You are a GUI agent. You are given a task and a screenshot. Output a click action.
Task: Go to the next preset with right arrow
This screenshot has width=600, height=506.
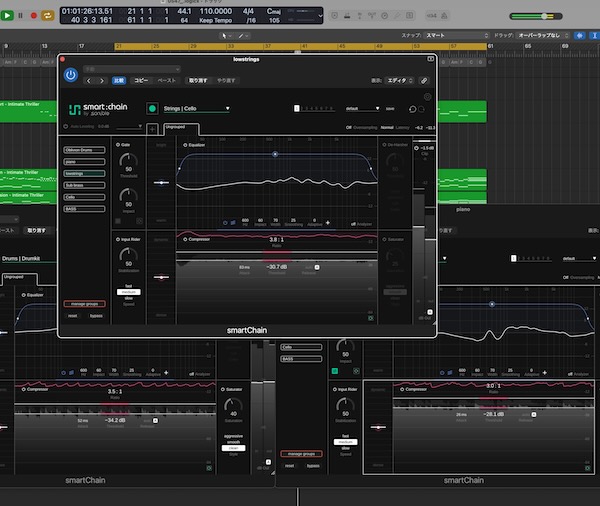(x=102, y=81)
